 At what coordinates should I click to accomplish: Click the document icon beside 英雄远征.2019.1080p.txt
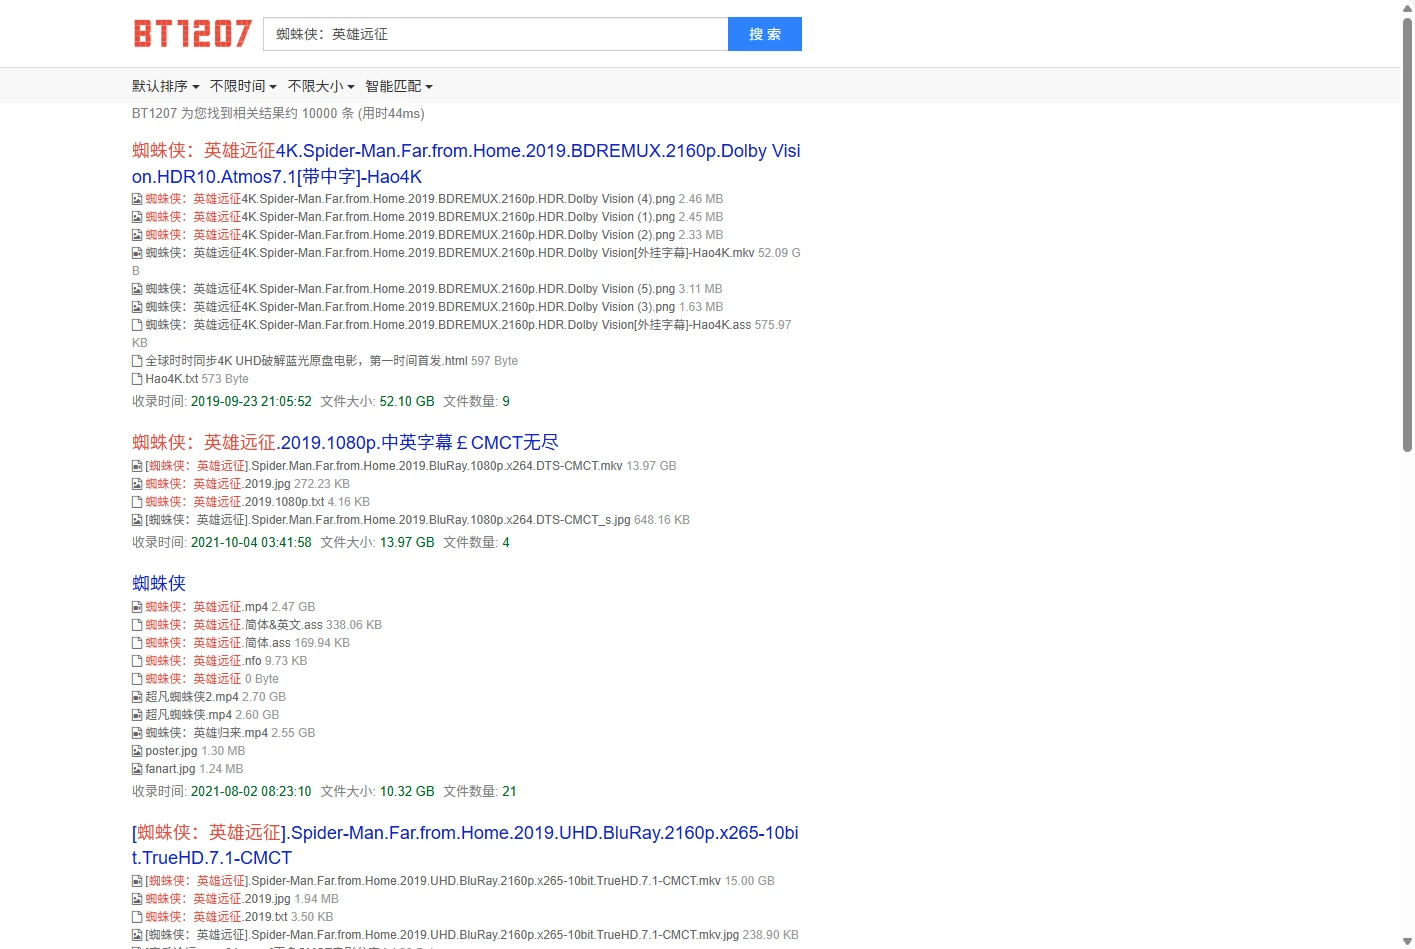pos(137,502)
